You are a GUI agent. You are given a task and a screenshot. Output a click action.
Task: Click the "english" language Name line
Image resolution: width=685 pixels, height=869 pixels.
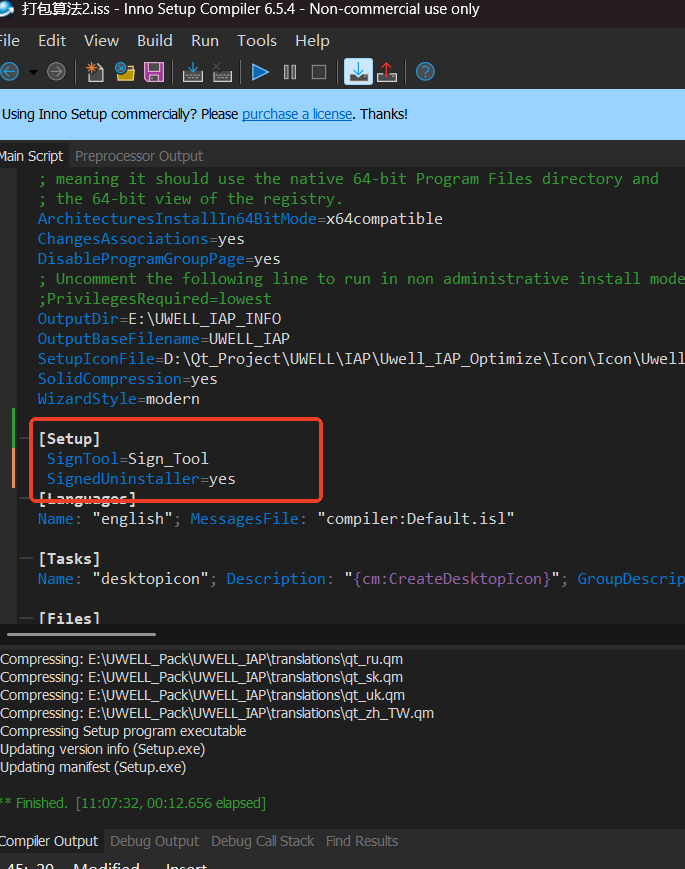276,519
